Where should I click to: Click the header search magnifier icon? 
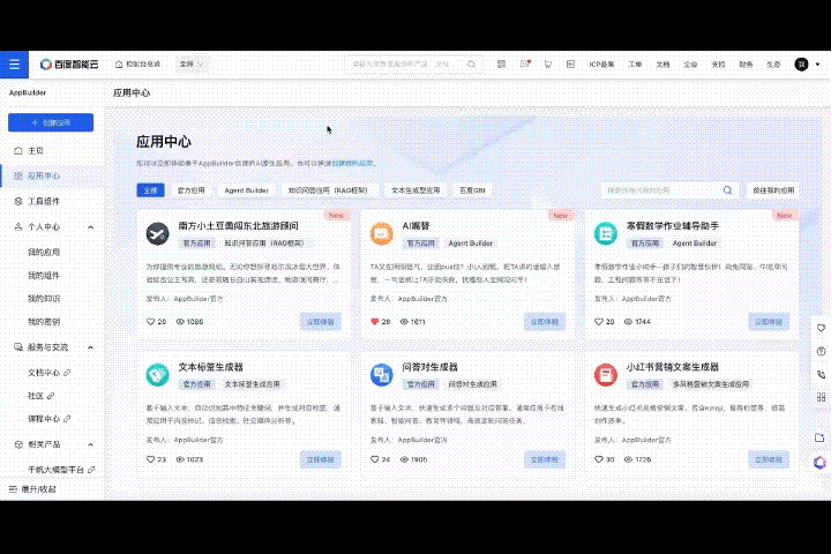point(472,64)
